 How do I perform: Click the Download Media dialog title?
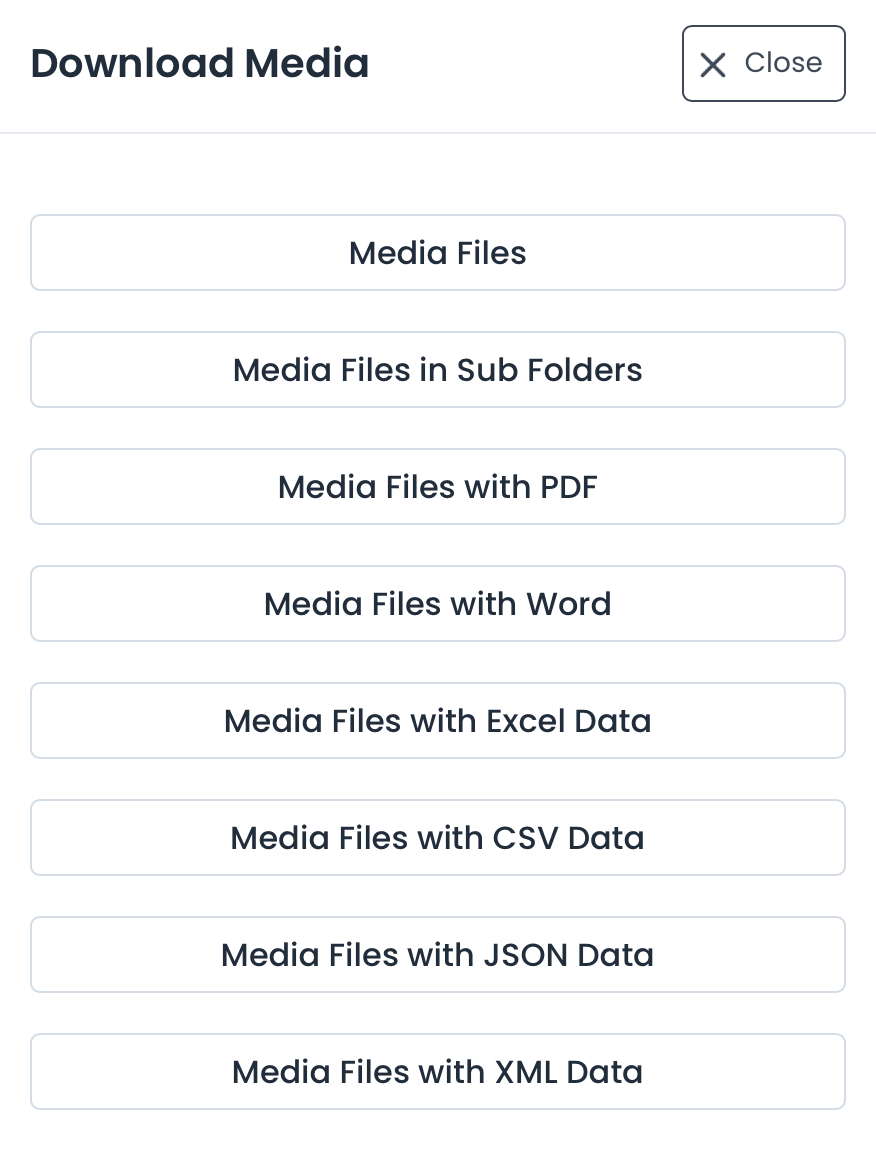pos(199,62)
